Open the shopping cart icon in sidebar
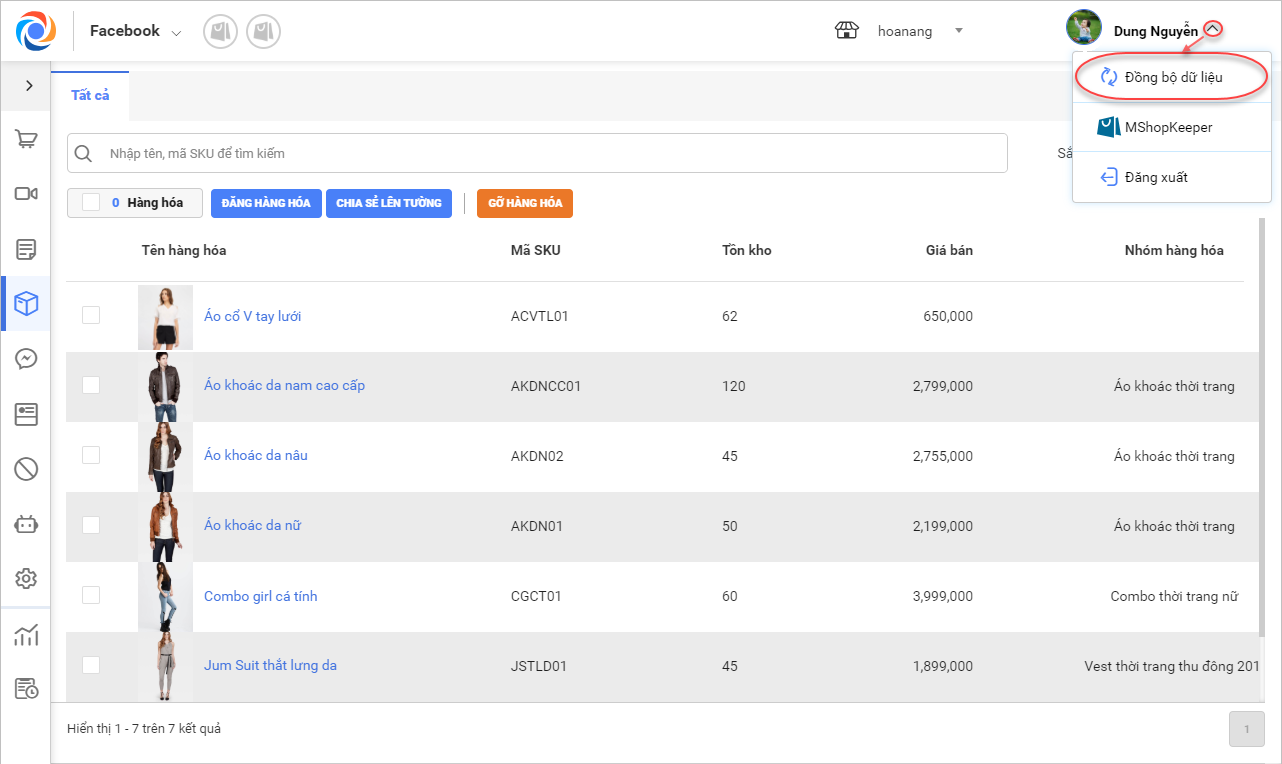Viewport: 1282px width, 764px height. click(26, 140)
